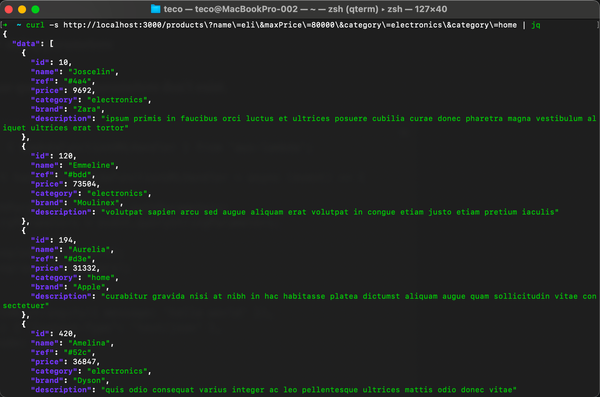This screenshot has width=600, height=397.
Task: Click the green prompt arrow
Action: [5, 25]
